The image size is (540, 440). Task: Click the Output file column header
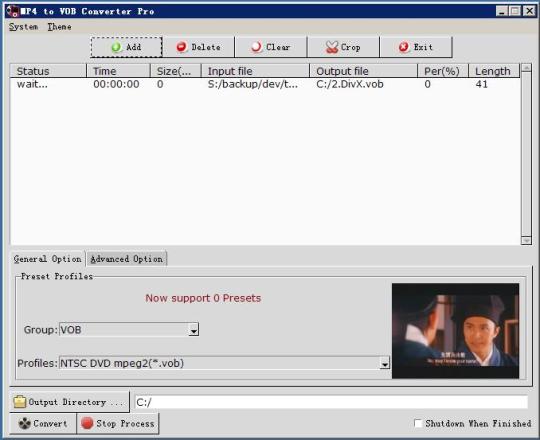363,71
